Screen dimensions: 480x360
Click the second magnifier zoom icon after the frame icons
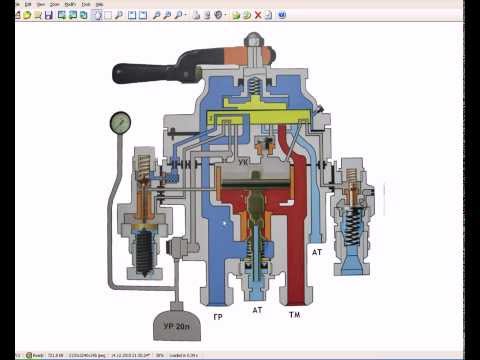point(167,15)
